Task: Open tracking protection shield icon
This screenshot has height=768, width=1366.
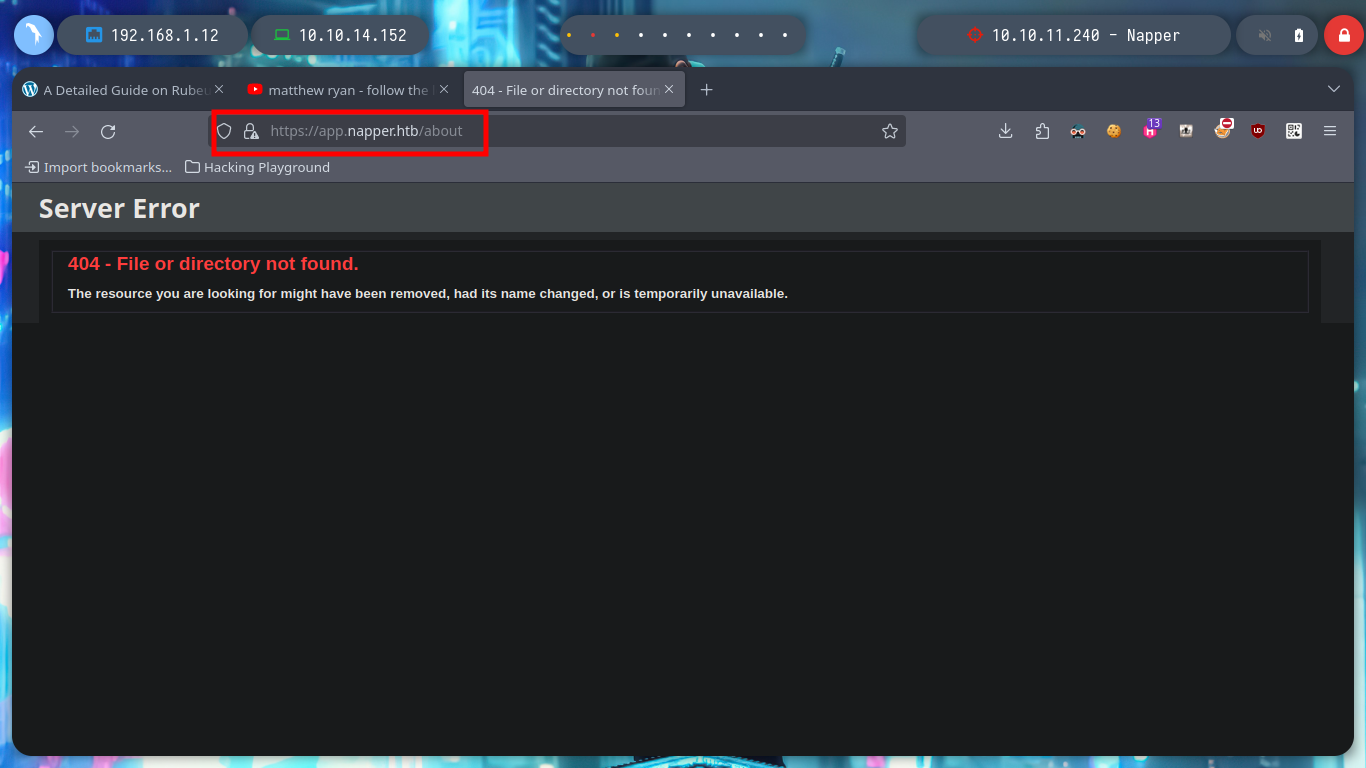Action: pos(224,131)
